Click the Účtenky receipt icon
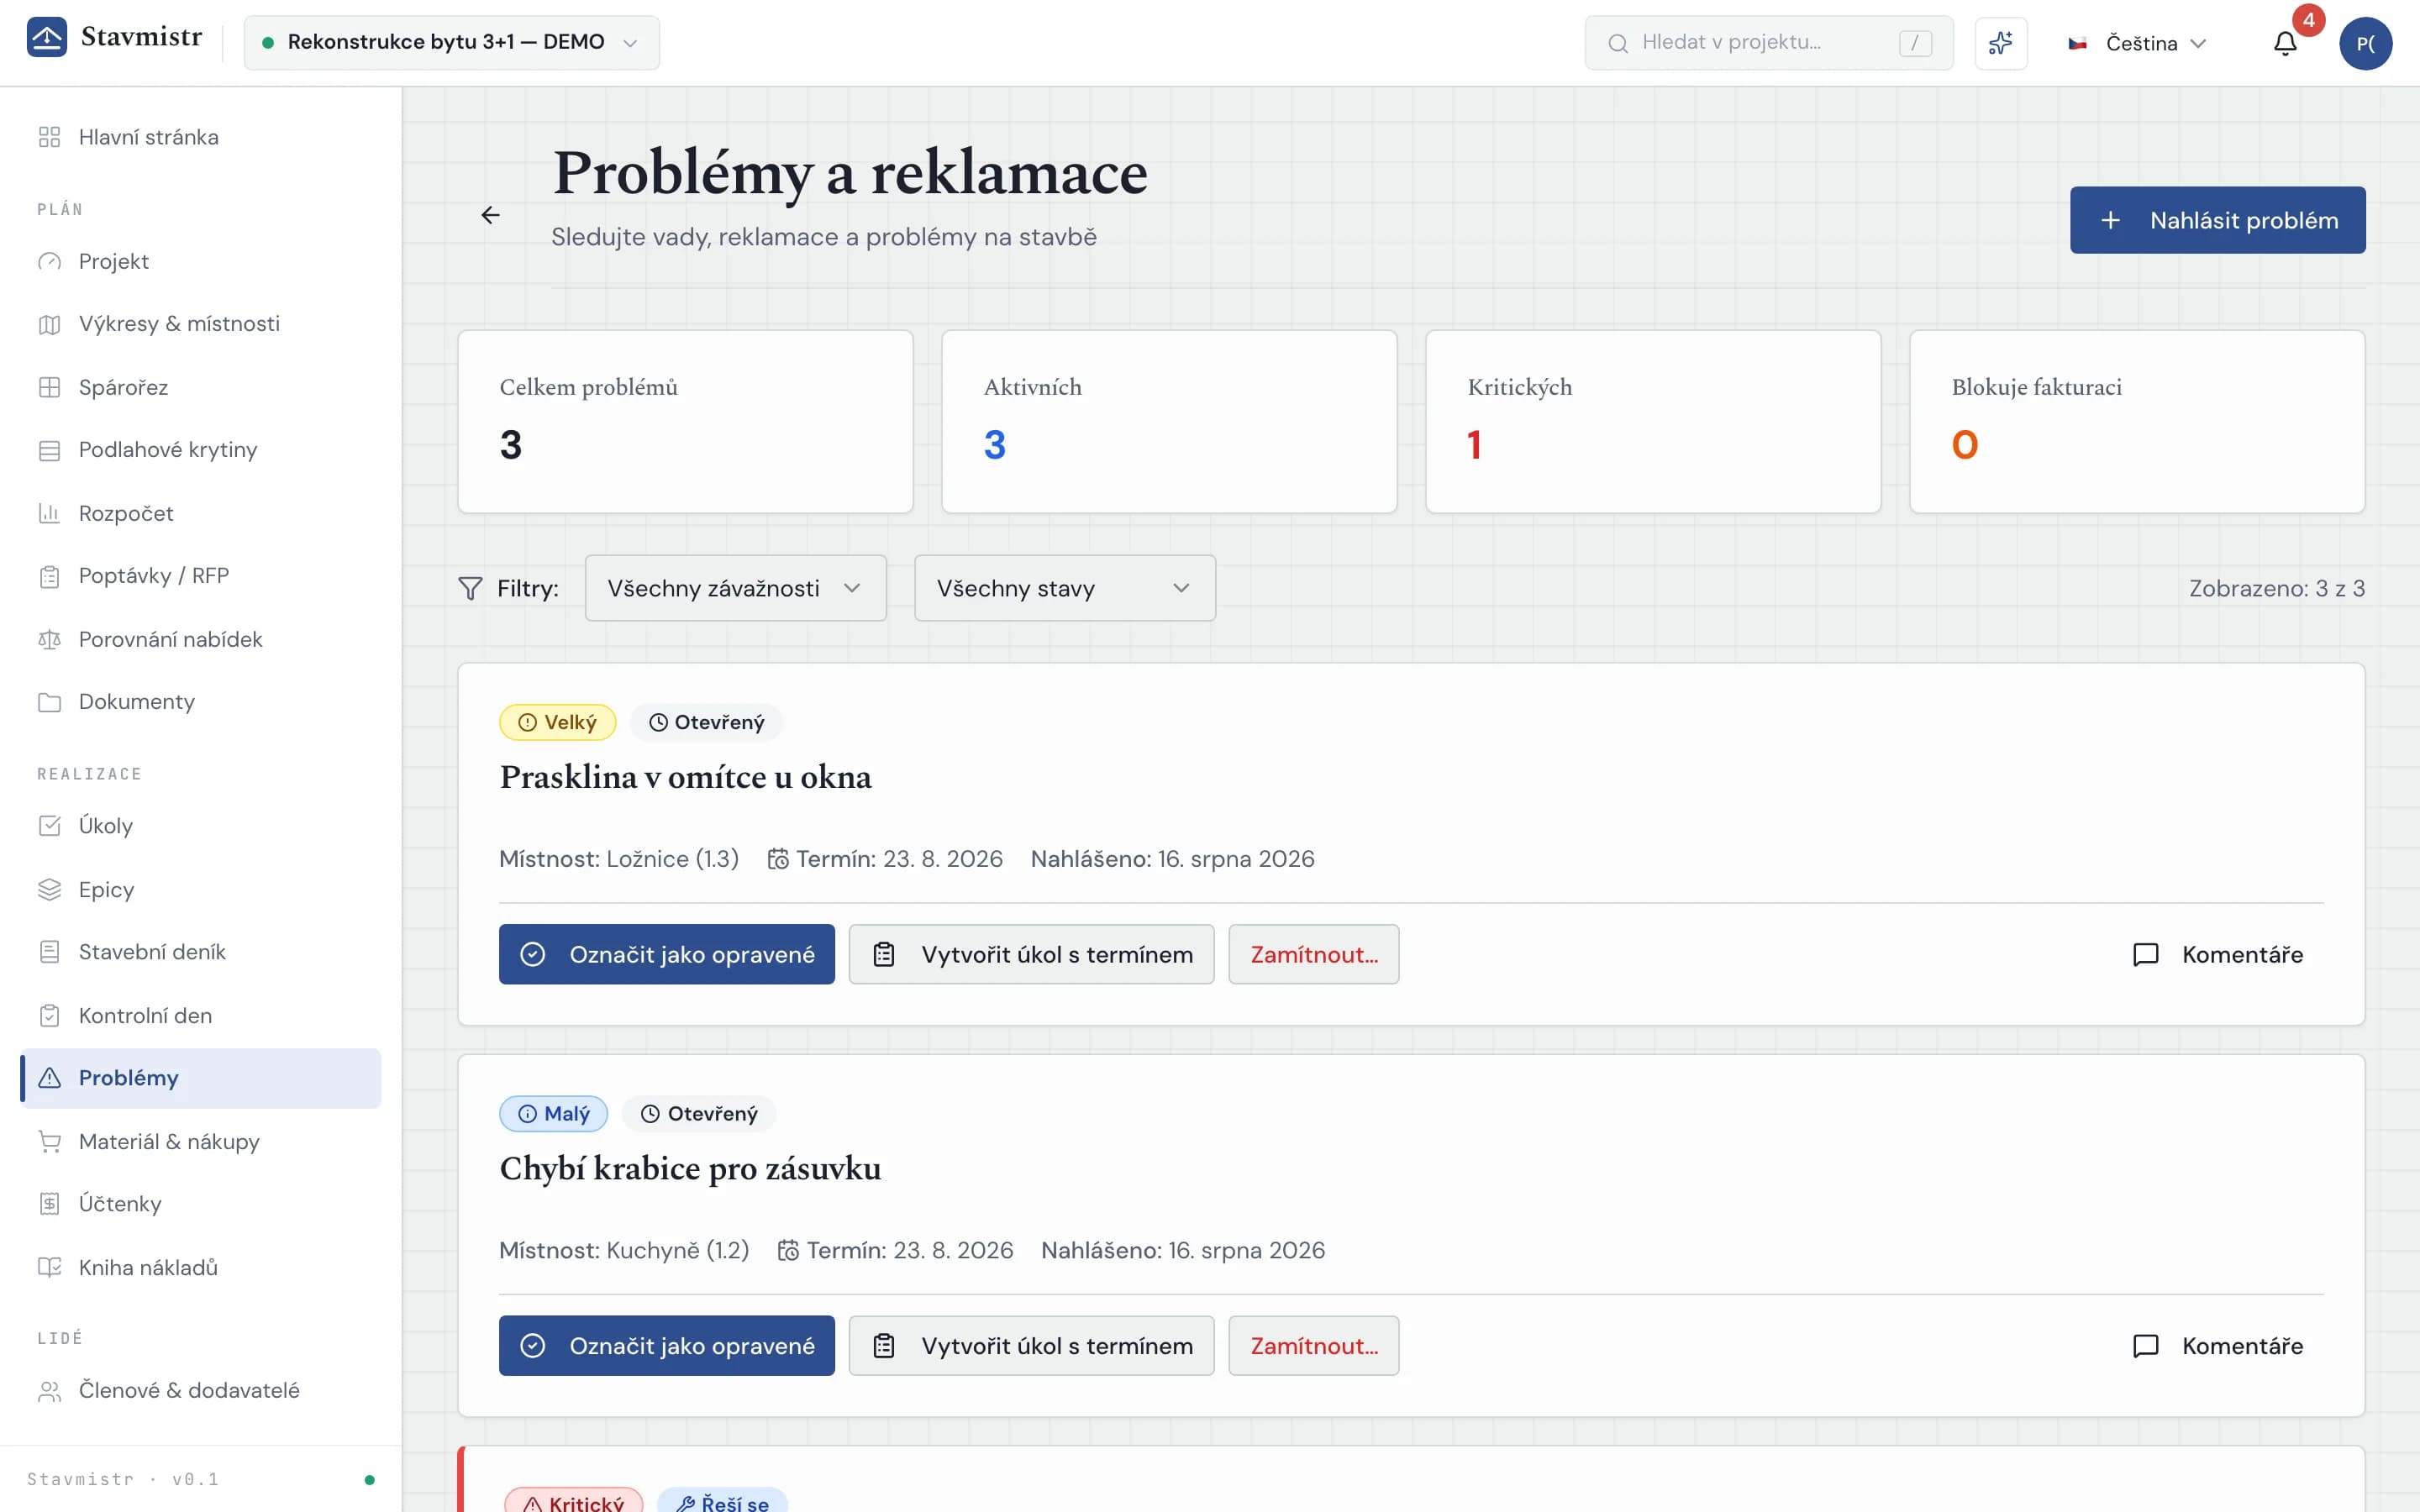 point(49,1204)
